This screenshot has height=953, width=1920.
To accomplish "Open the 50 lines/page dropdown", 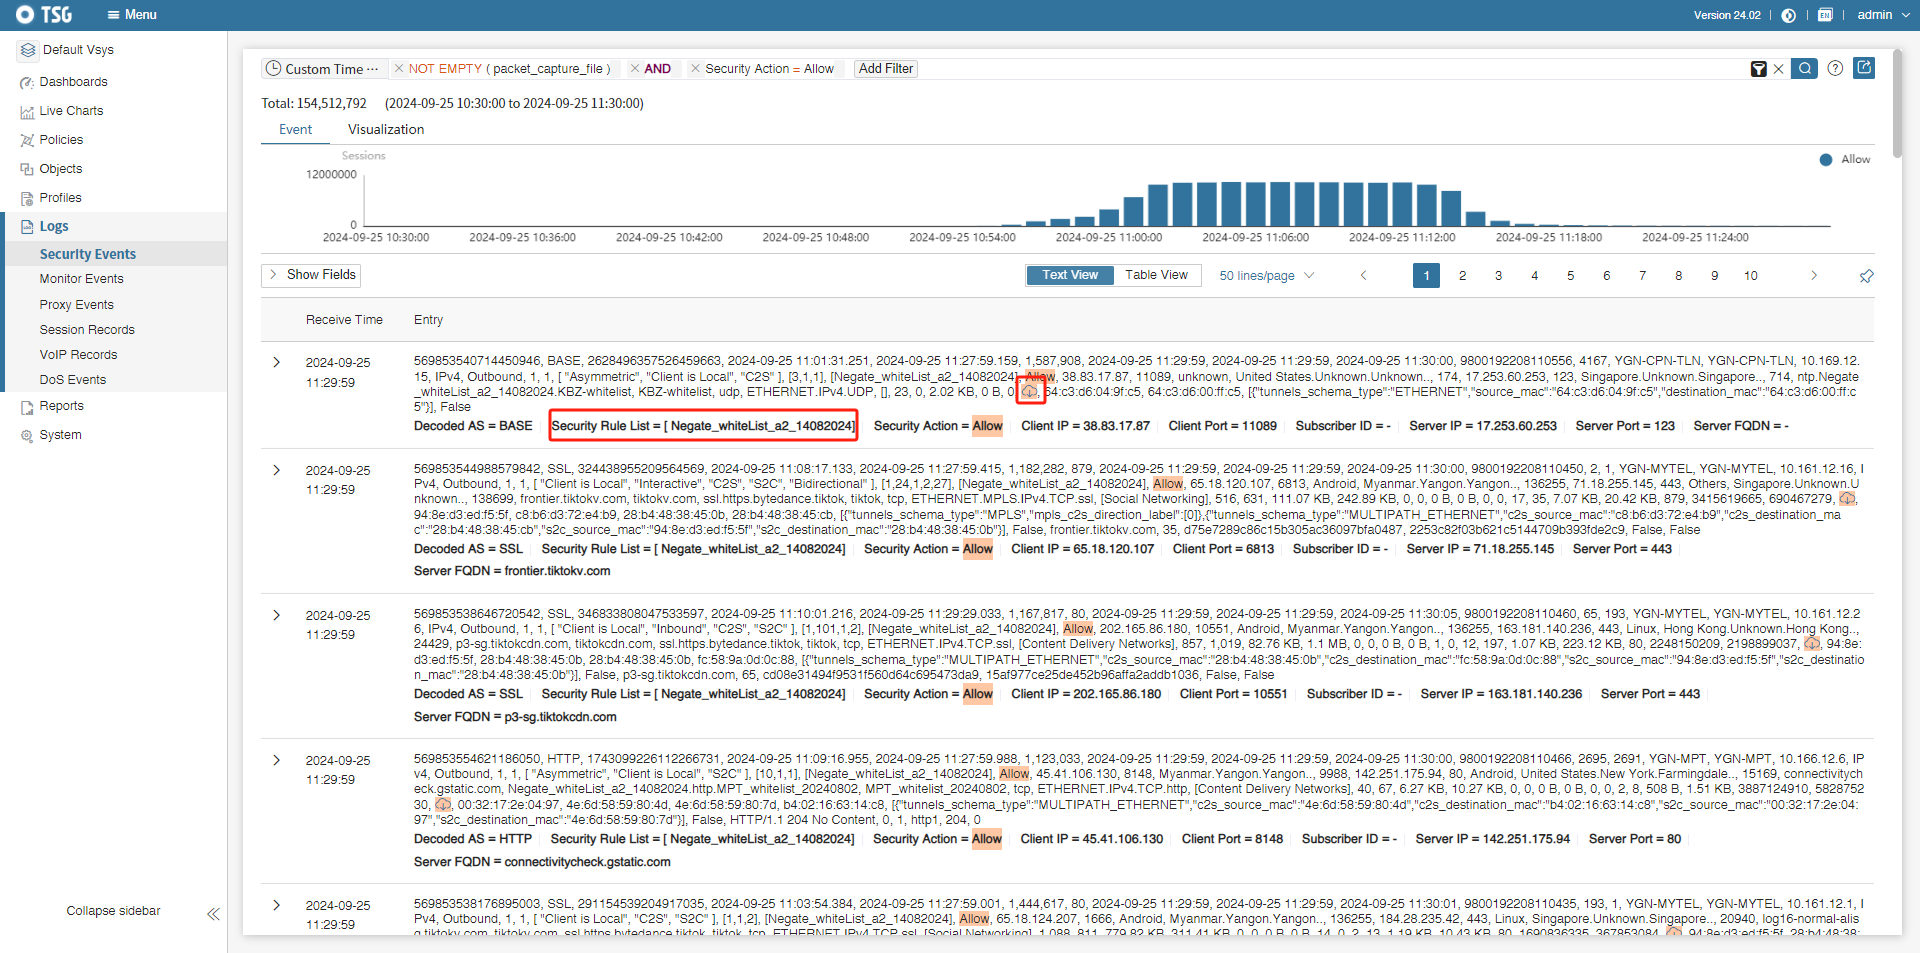I will pyautogui.click(x=1266, y=276).
